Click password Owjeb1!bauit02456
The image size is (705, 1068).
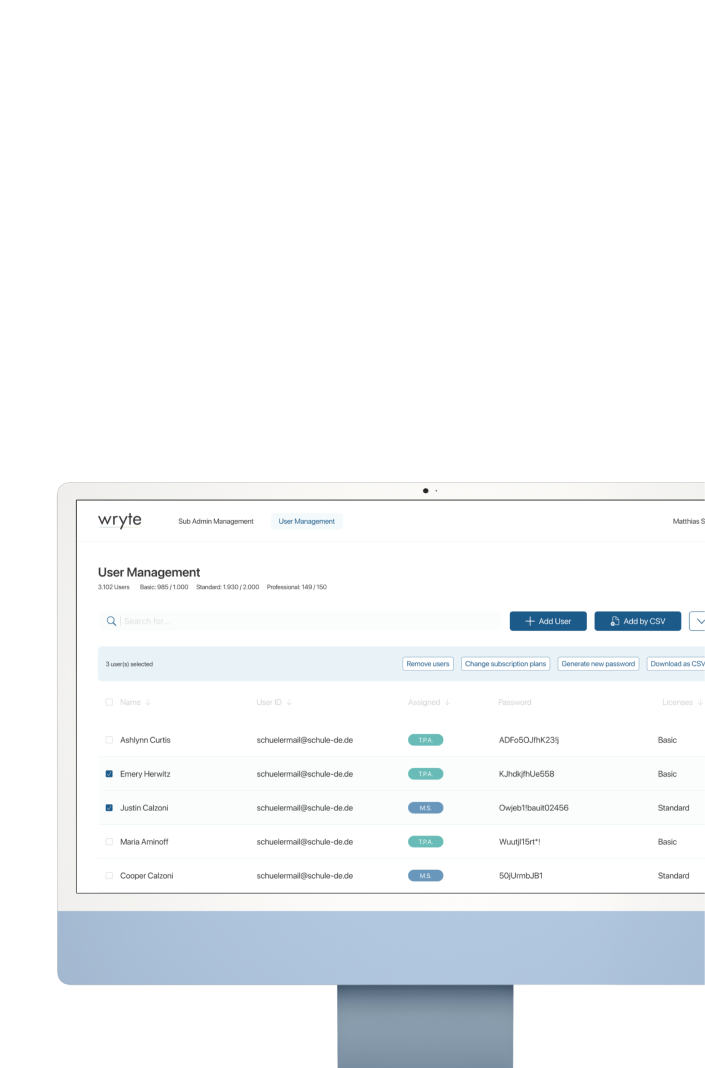[533, 808]
